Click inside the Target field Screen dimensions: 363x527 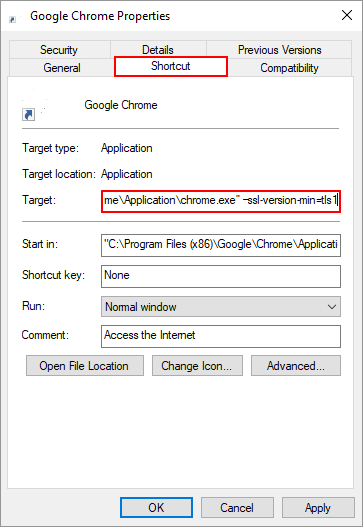(221, 201)
